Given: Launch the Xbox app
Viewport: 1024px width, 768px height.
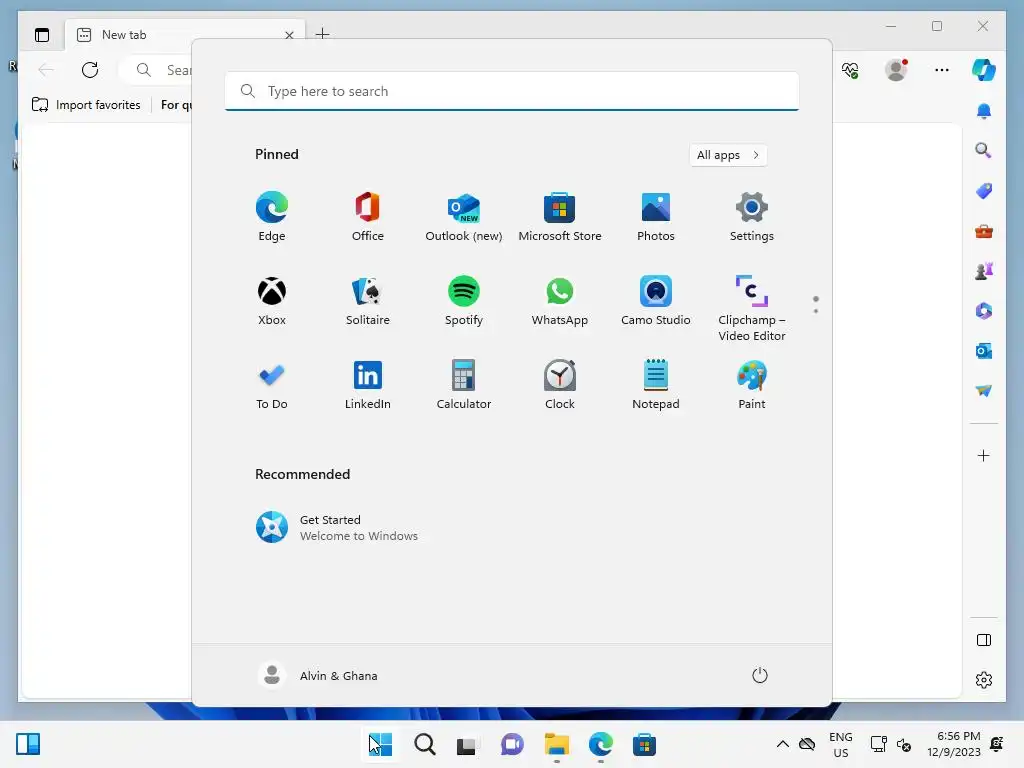Looking at the screenshot, I should pyautogui.click(x=272, y=301).
